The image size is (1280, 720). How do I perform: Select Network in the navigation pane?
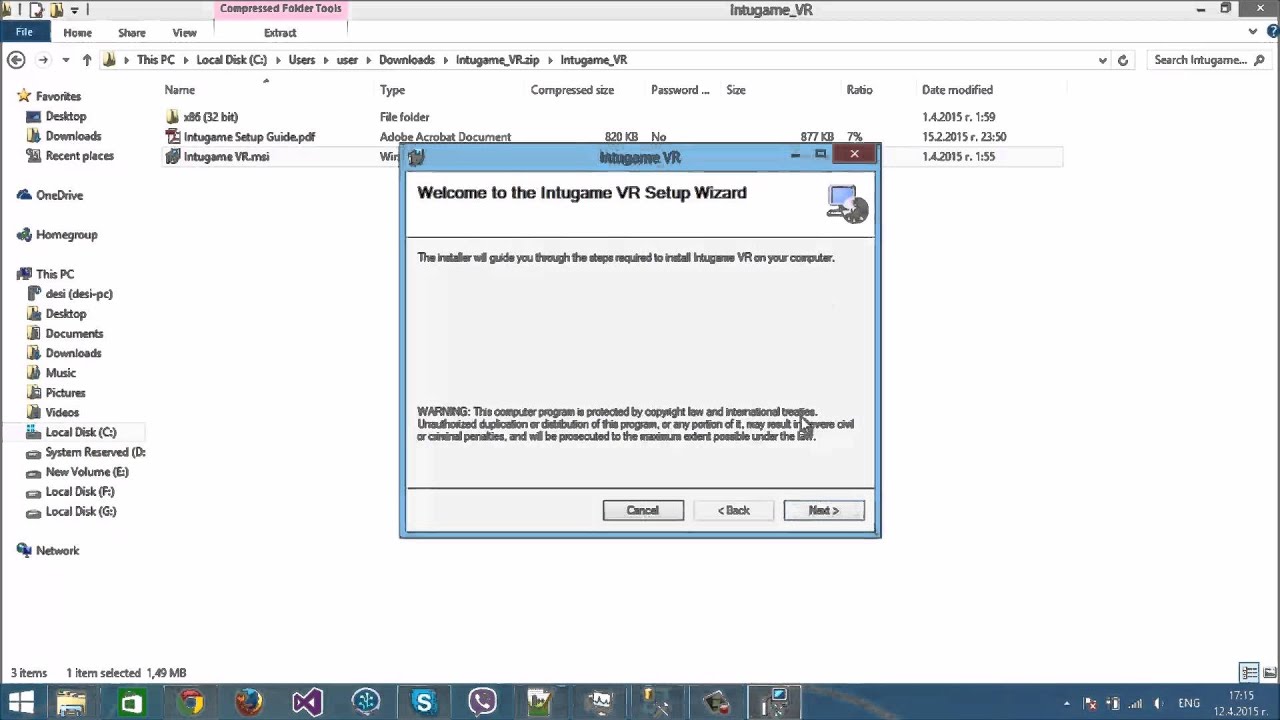coord(57,551)
